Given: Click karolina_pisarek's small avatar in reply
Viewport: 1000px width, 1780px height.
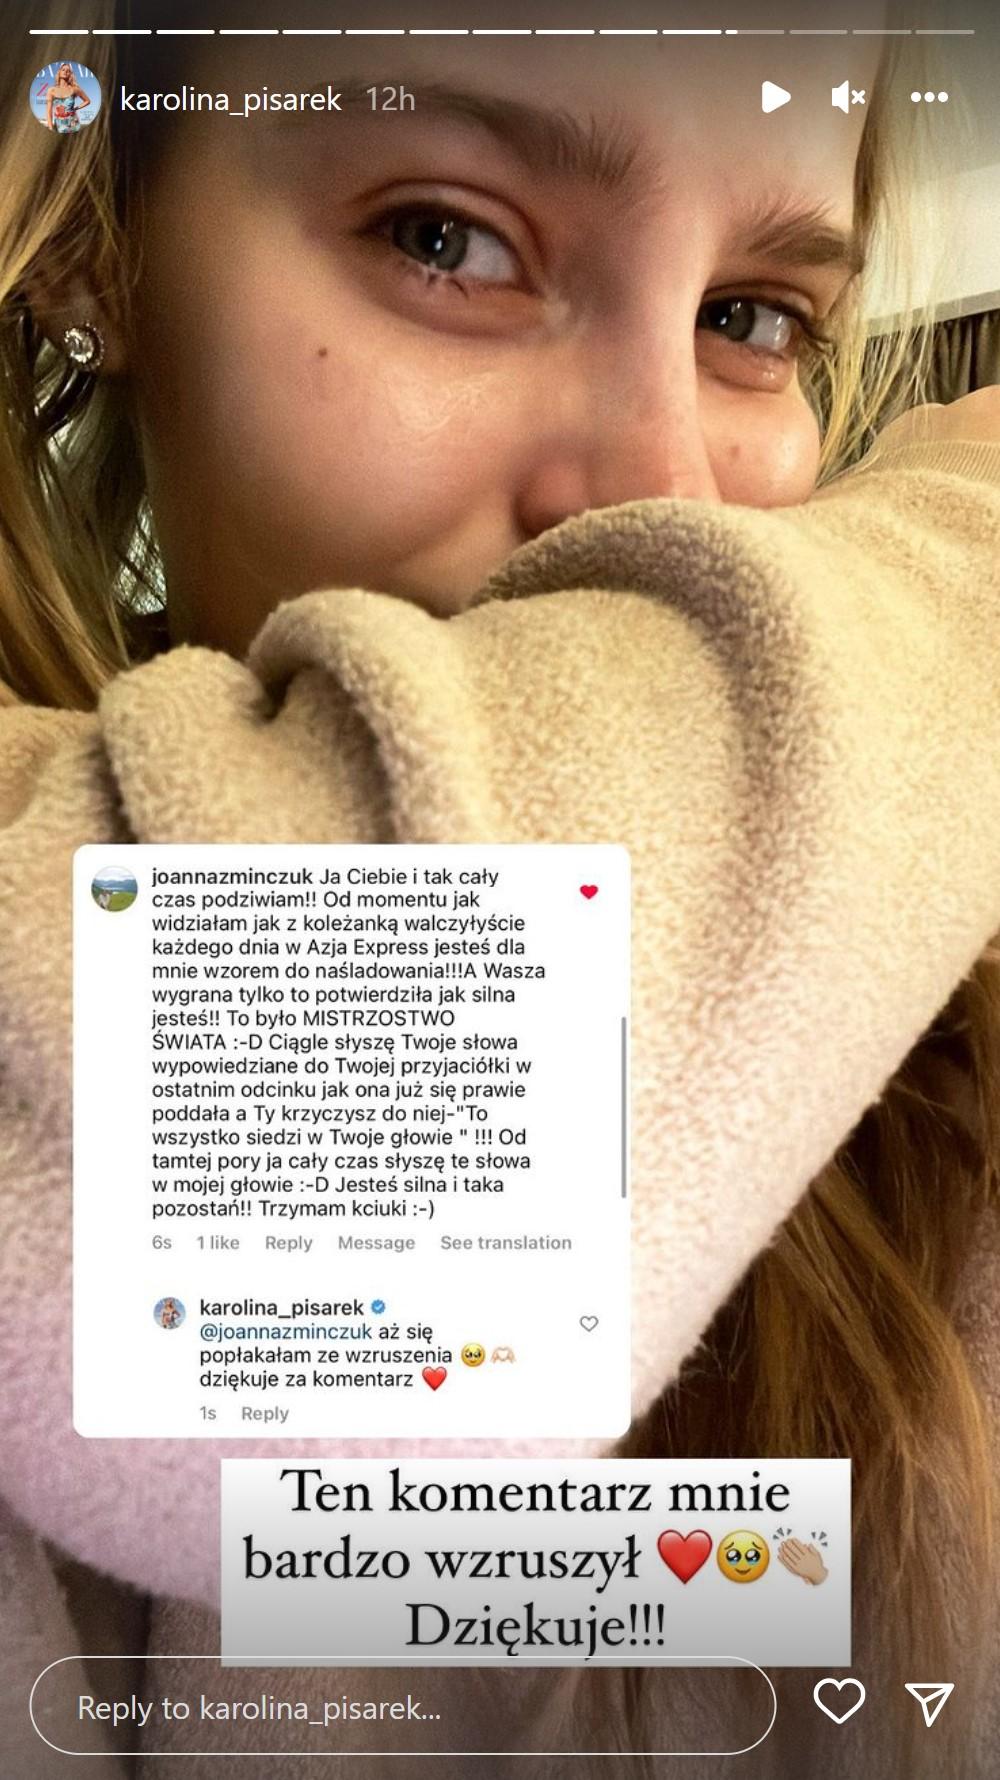Looking at the screenshot, I should pyautogui.click(x=170, y=1313).
